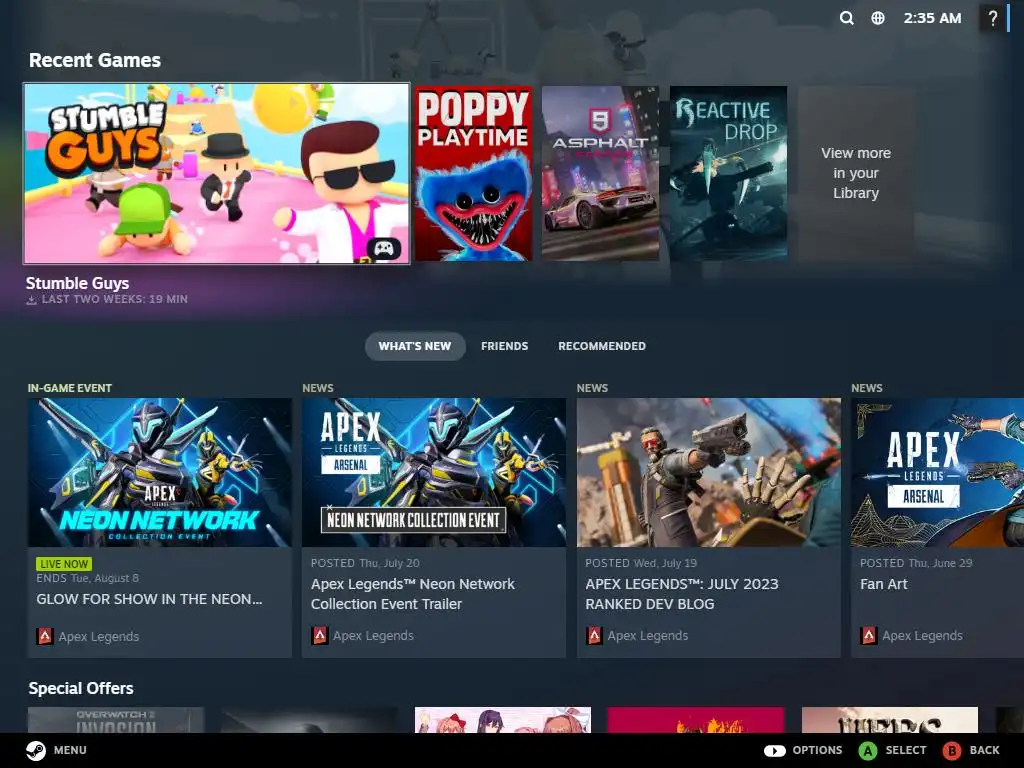This screenshot has height=768, width=1024.
Task: Click the LIVE NOW badge
Action: 64,564
